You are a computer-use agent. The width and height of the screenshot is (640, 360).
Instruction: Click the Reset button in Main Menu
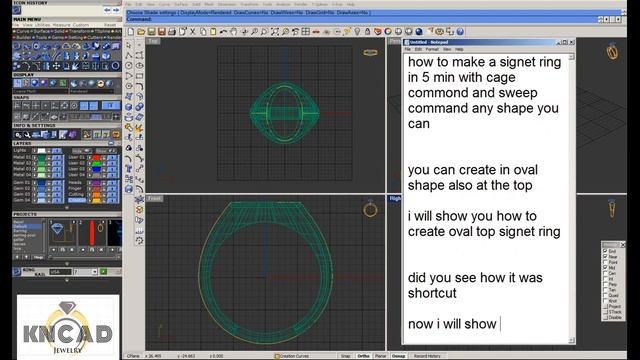[x=110, y=25]
